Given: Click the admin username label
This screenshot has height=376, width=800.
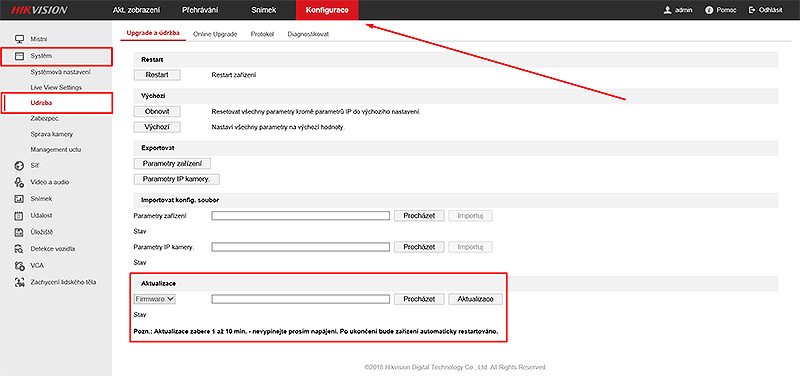Looking at the screenshot, I should tap(684, 10).
